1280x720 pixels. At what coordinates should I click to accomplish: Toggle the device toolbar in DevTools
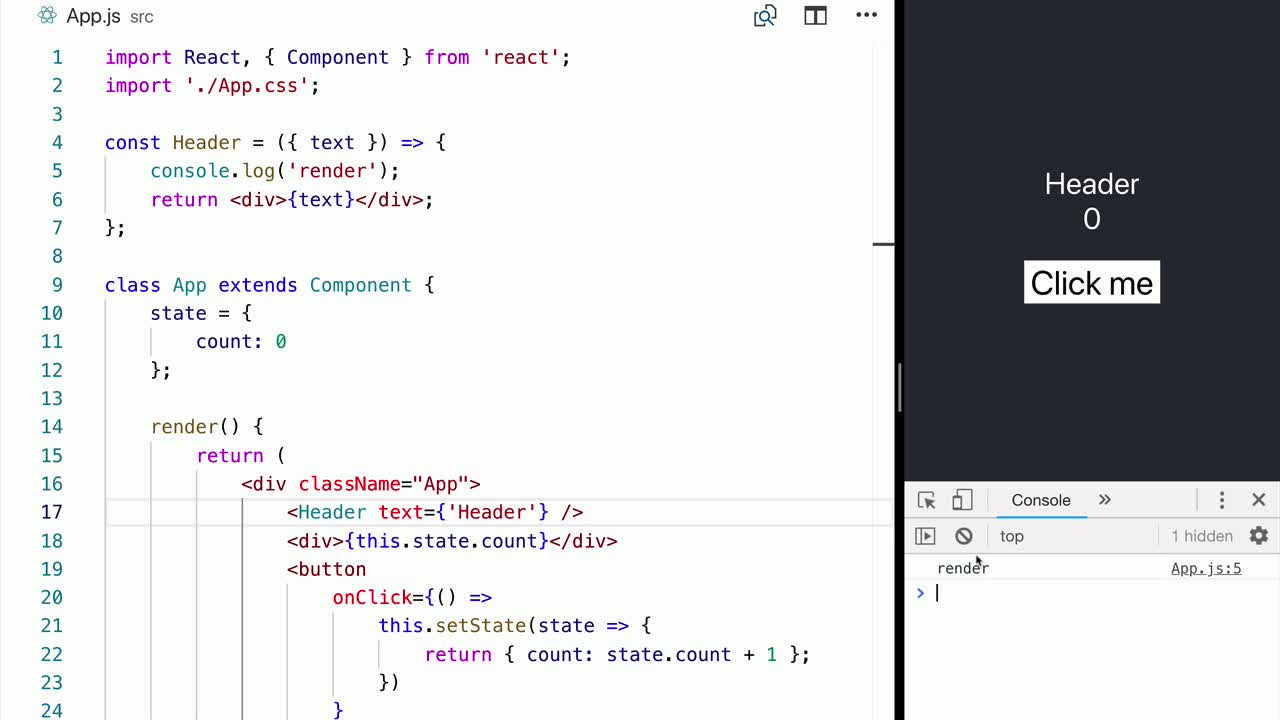[962, 499]
